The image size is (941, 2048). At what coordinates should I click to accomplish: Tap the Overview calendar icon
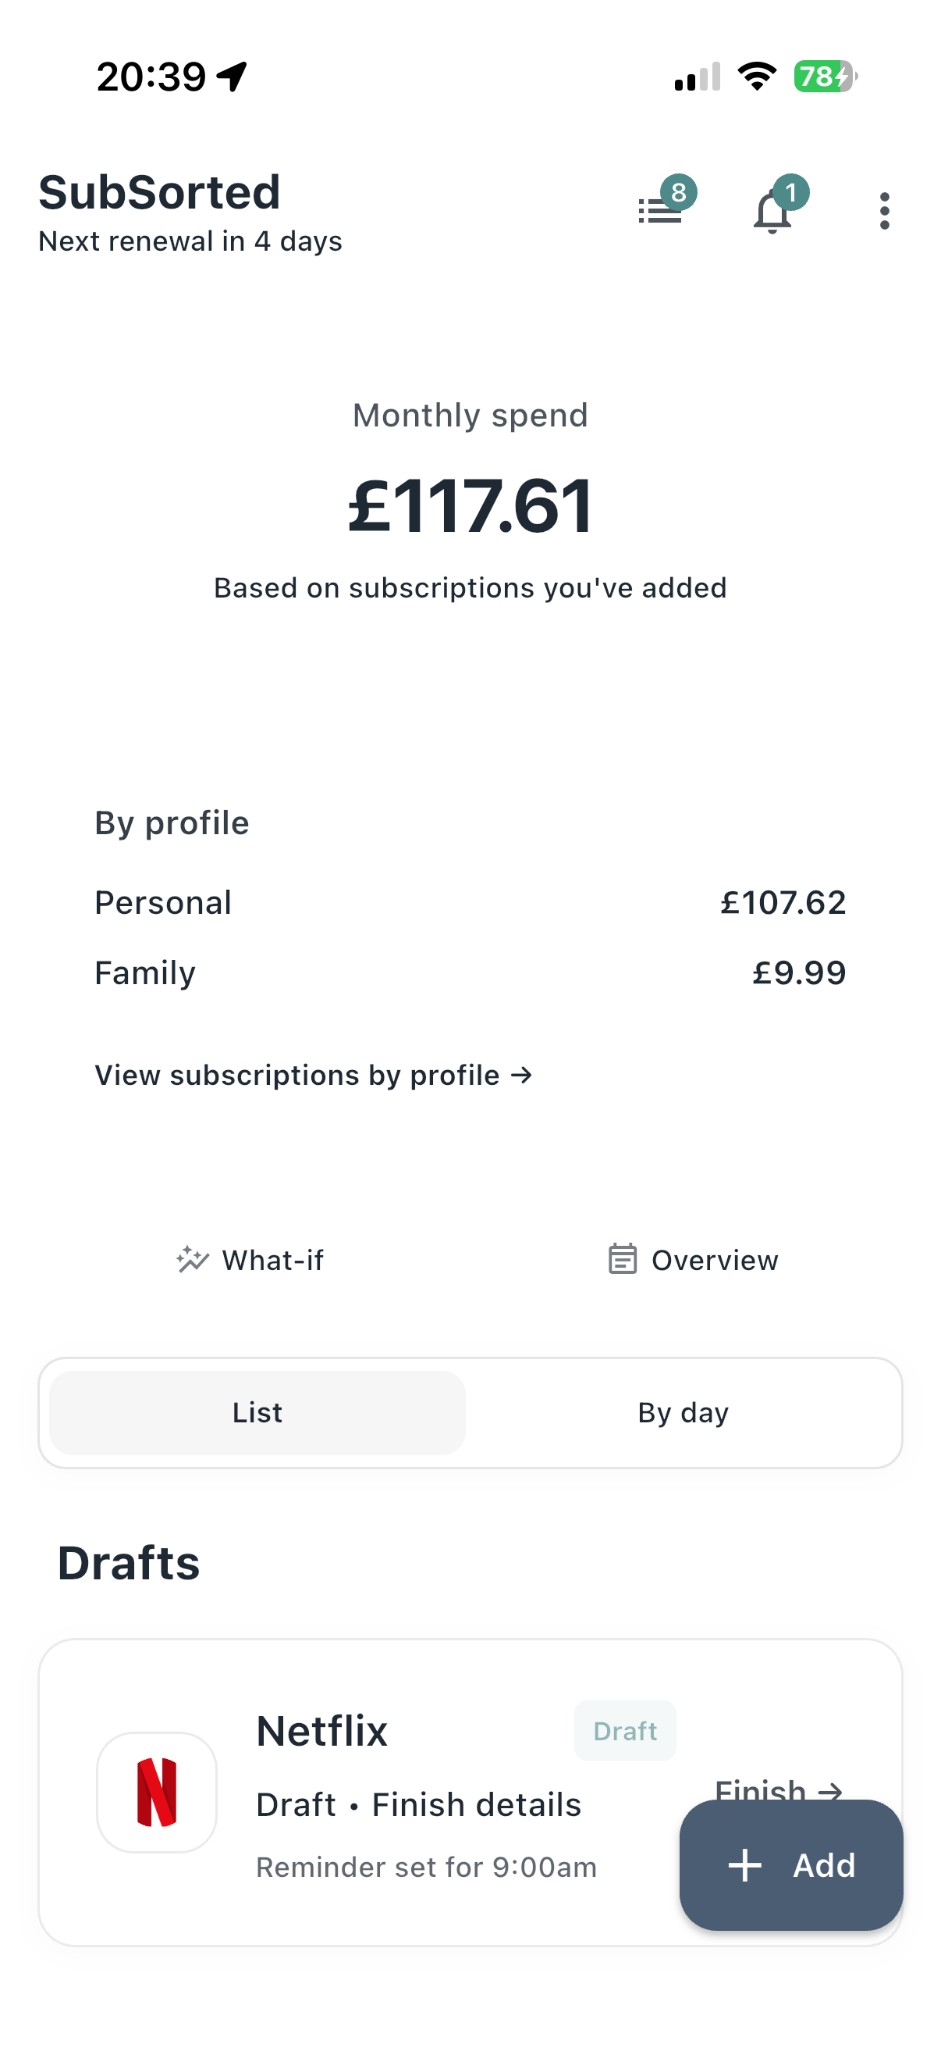tap(622, 1259)
